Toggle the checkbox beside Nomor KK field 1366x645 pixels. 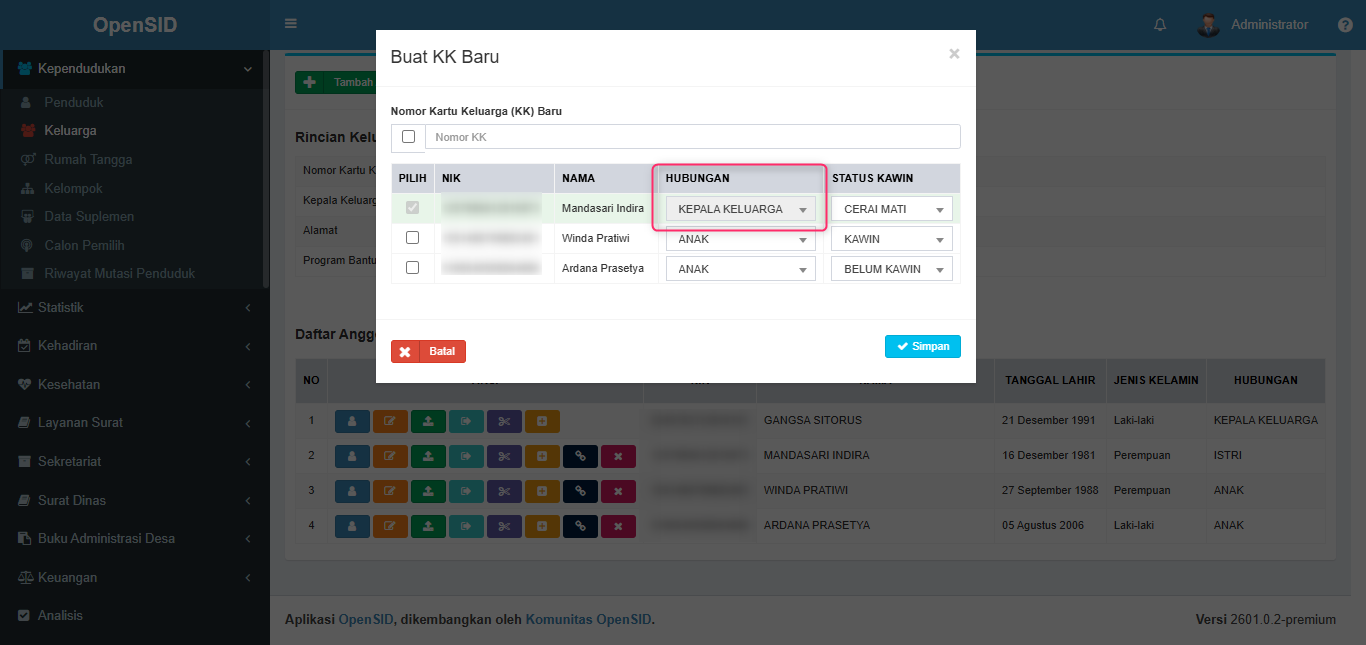tap(408, 137)
